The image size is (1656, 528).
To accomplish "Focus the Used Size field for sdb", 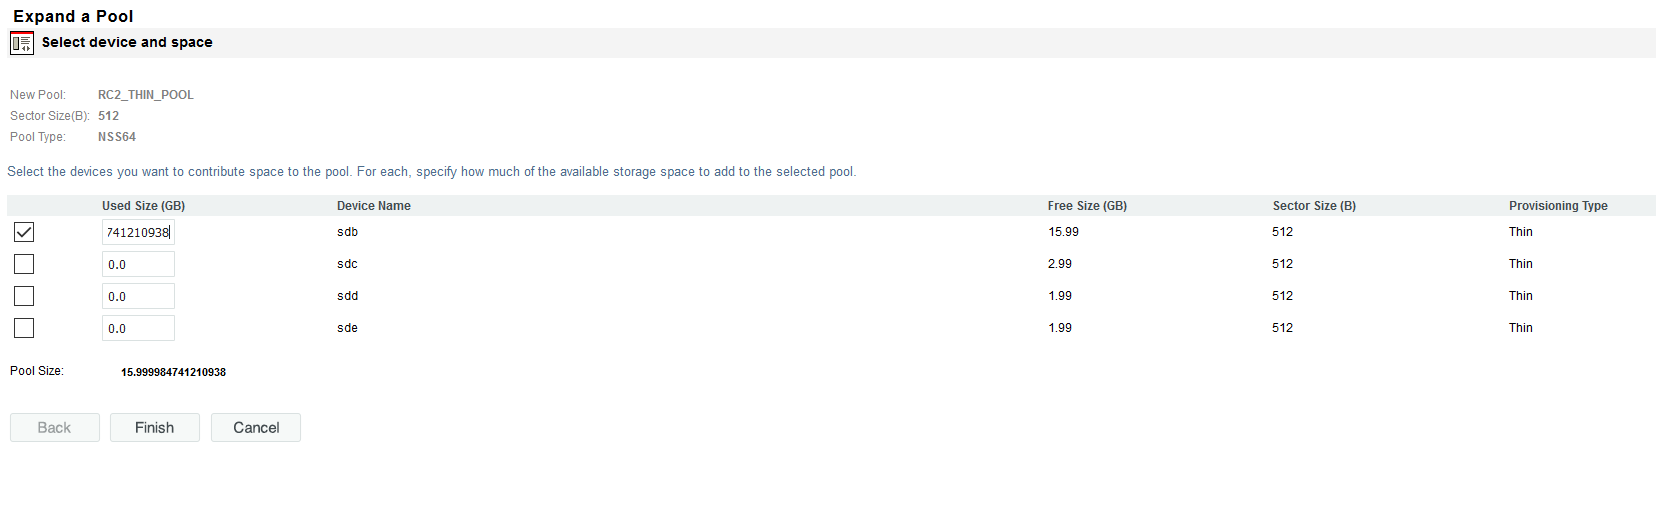I will pos(138,233).
